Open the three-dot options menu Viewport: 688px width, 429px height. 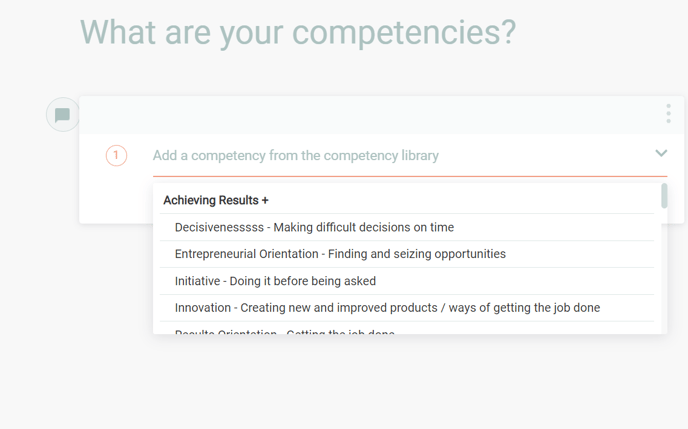668,114
